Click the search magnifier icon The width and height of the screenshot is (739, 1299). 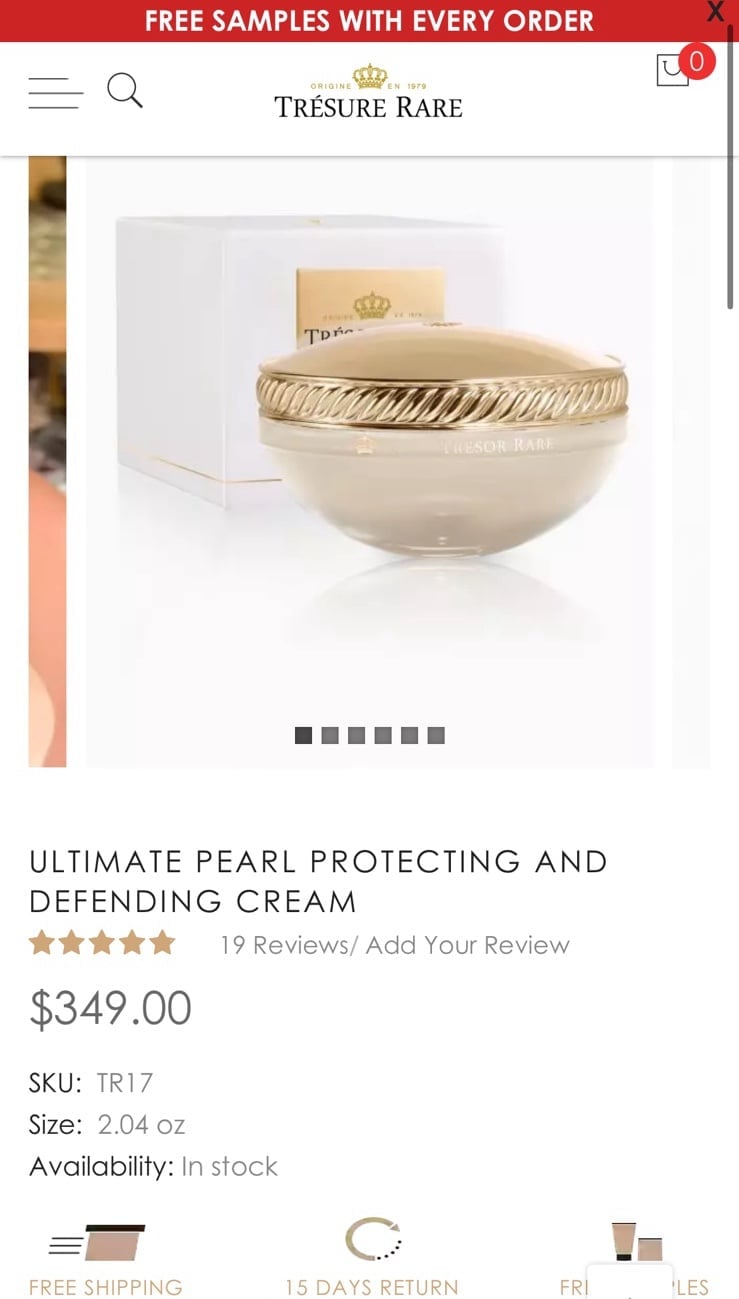tap(125, 91)
